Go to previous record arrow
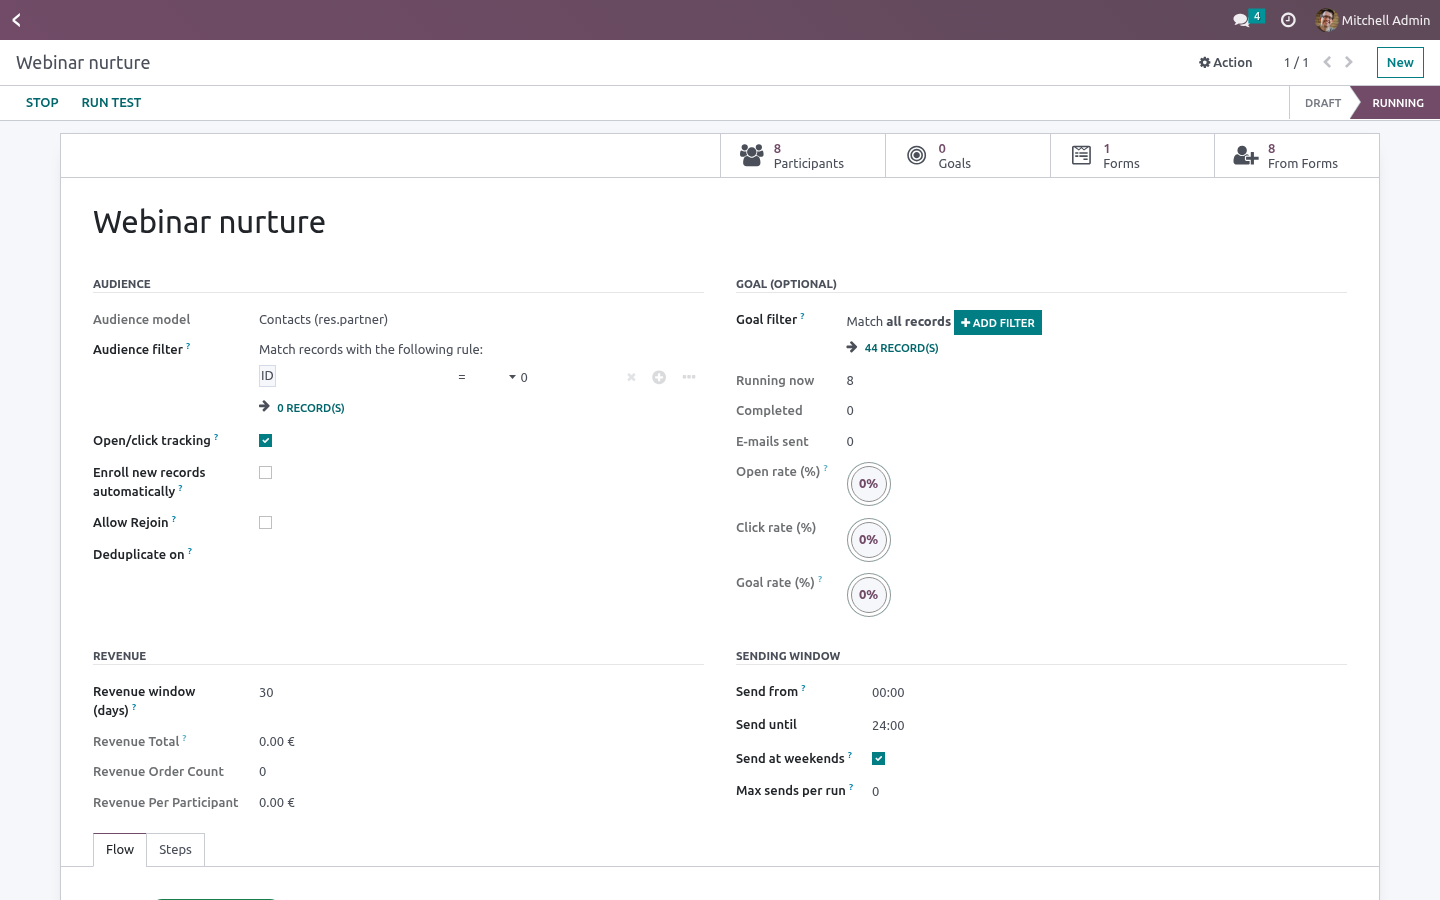 coord(1327,62)
